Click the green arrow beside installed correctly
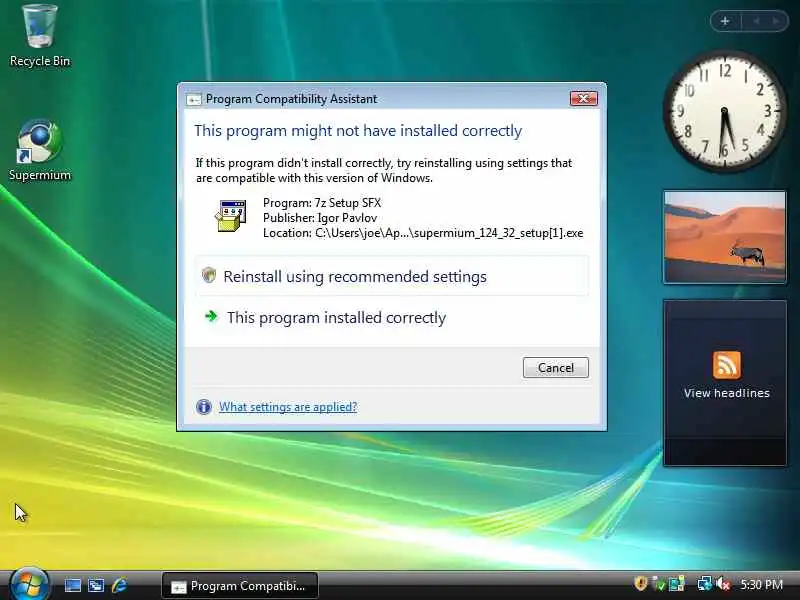This screenshot has height=600, width=800. [x=211, y=316]
